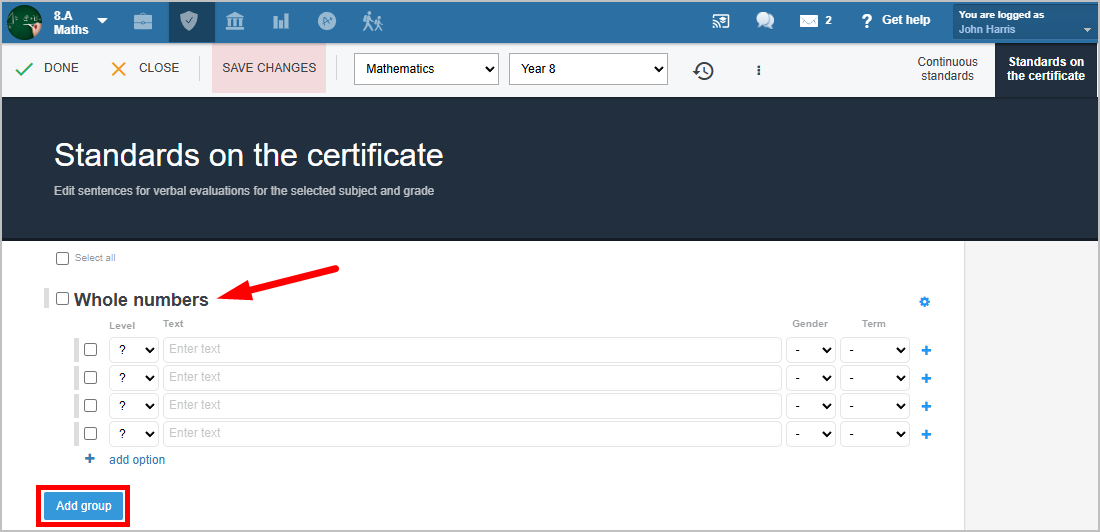This screenshot has height=532, width=1100.
Task: Tick the checkbox of the first text row
Action: pyautogui.click(x=91, y=350)
